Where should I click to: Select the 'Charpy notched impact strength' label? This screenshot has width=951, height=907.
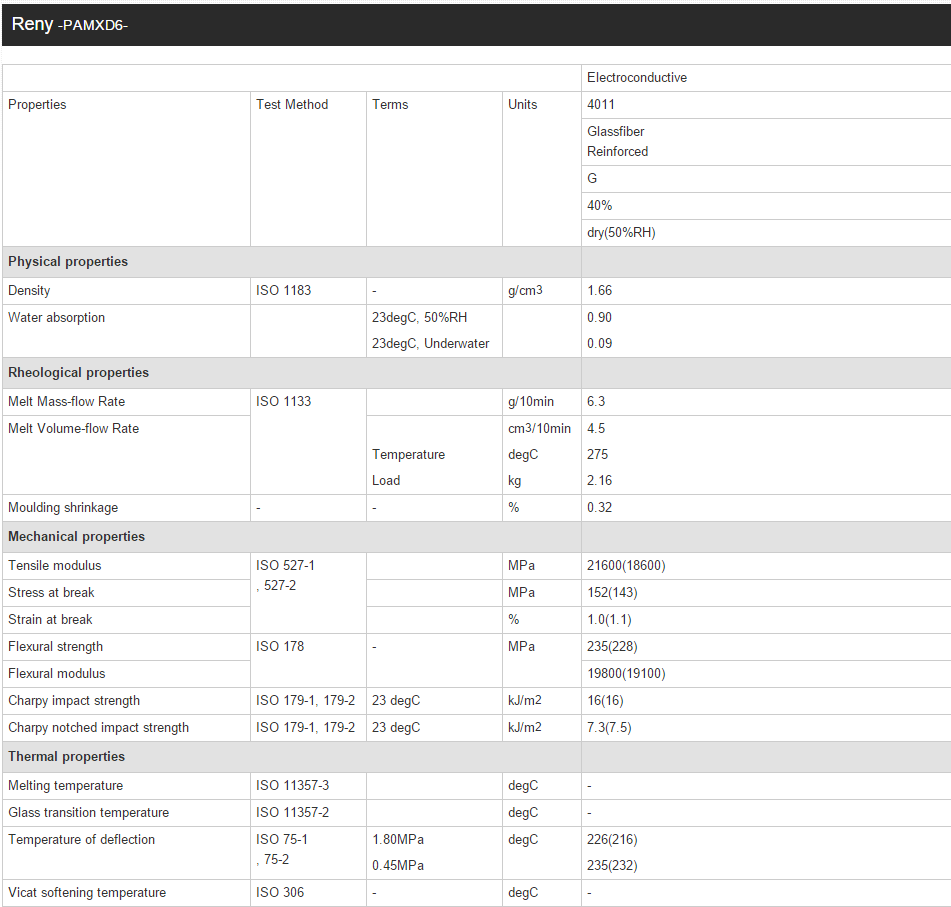pos(98,727)
